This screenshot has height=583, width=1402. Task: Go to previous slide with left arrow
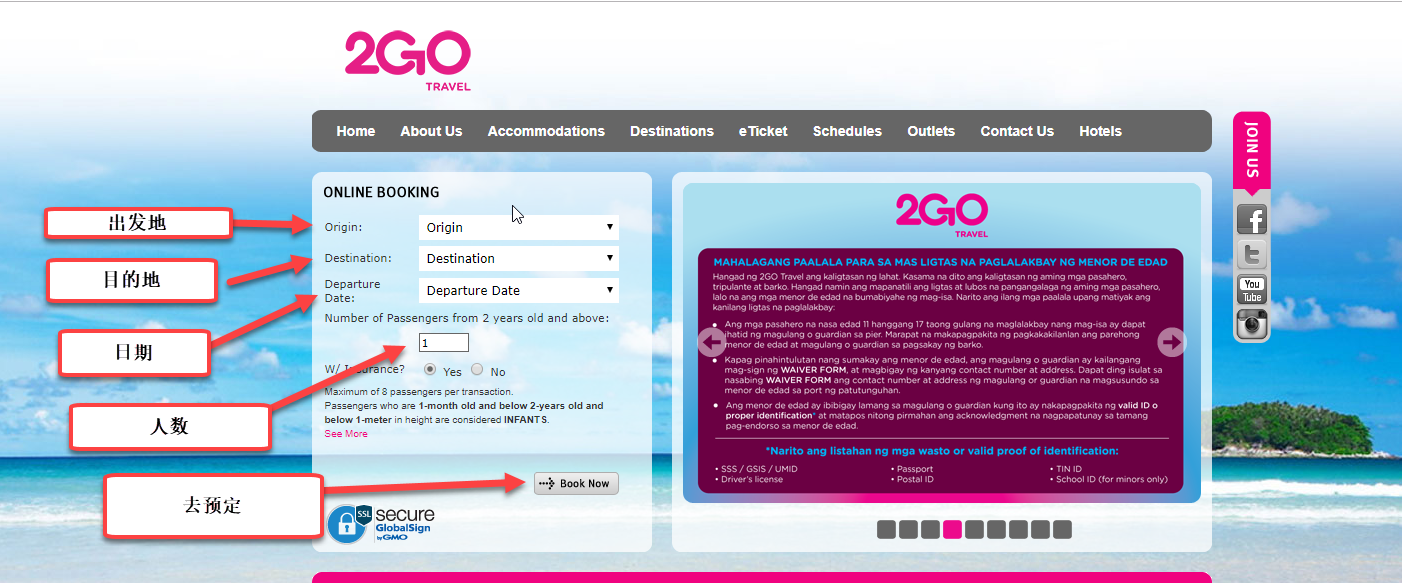pyautogui.click(x=712, y=343)
